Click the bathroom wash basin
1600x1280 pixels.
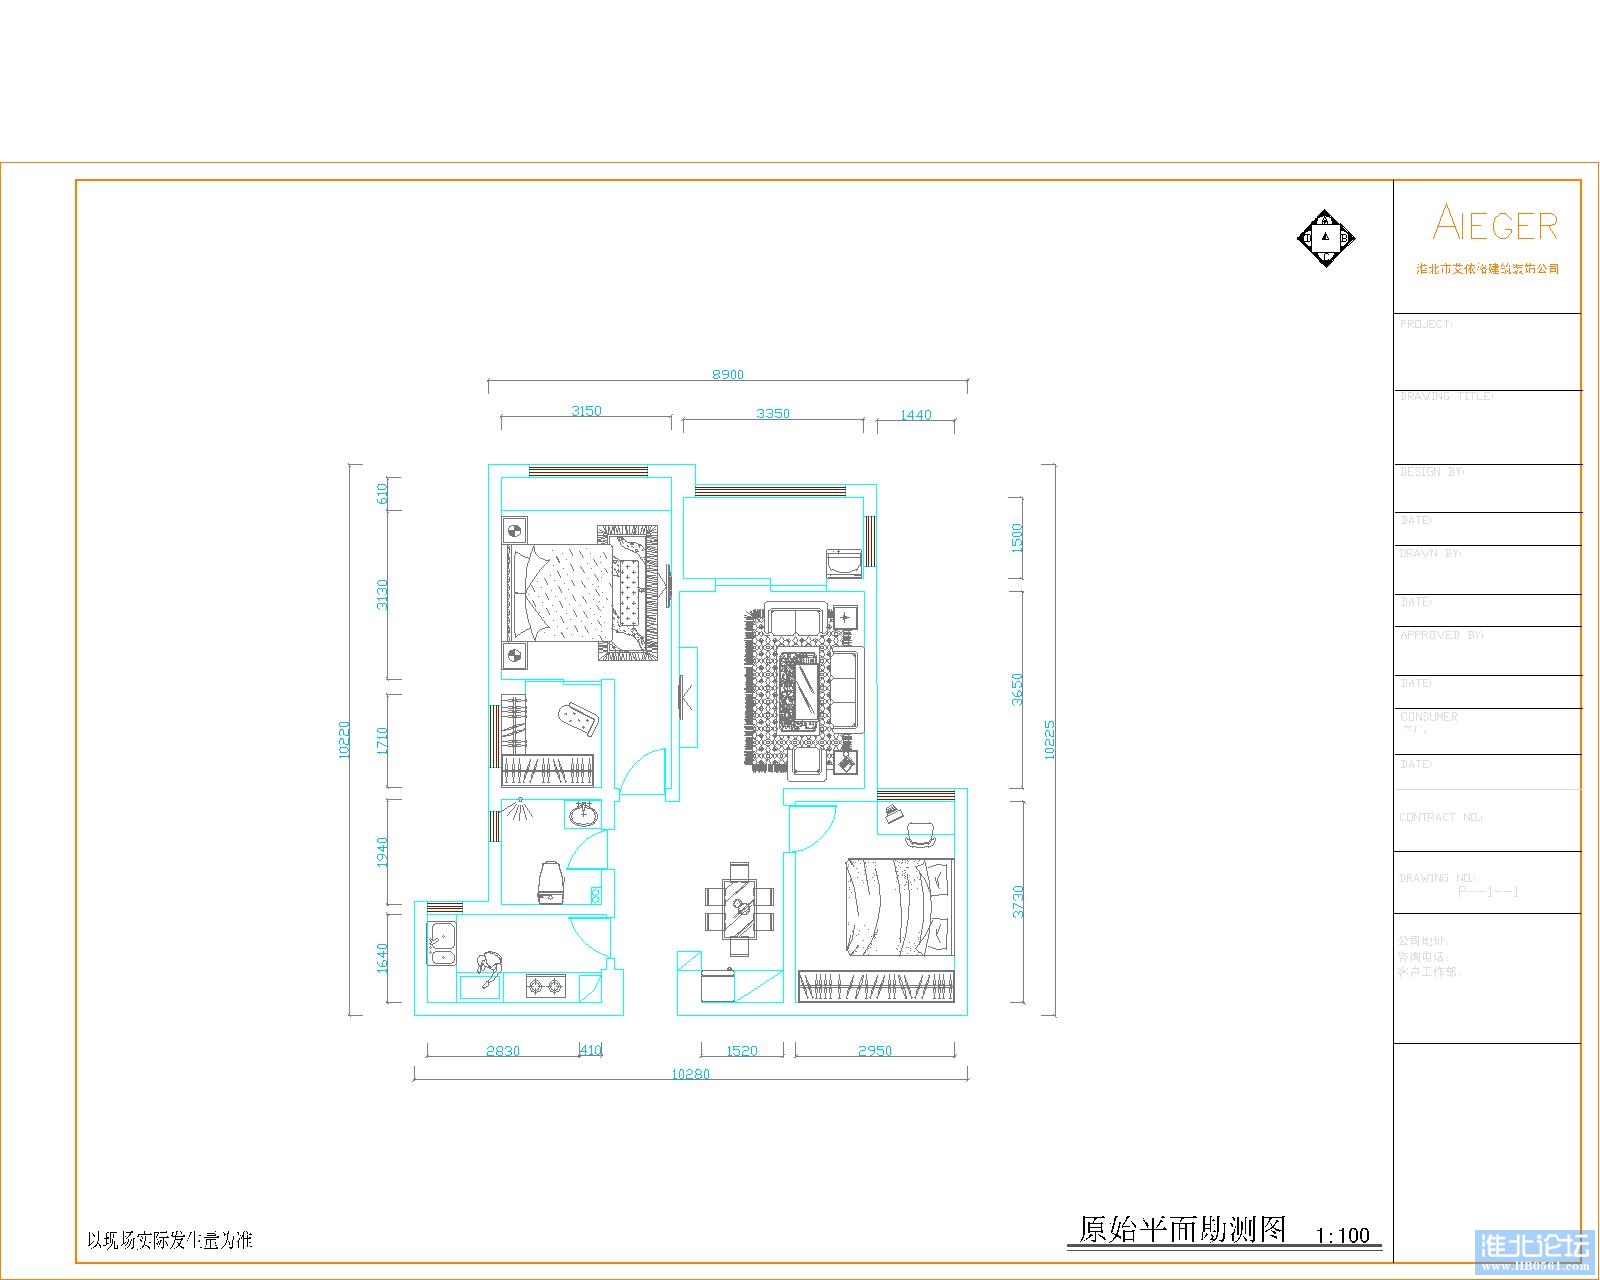pyautogui.click(x=584, y=814)
